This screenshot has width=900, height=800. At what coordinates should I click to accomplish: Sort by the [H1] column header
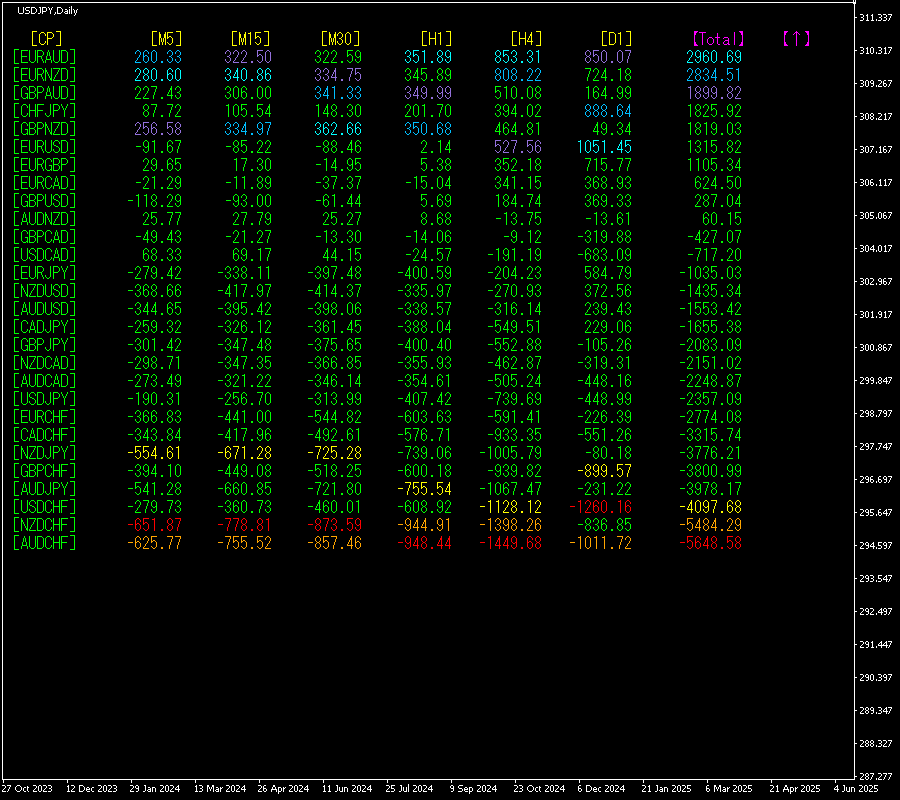tap(436, 39)
